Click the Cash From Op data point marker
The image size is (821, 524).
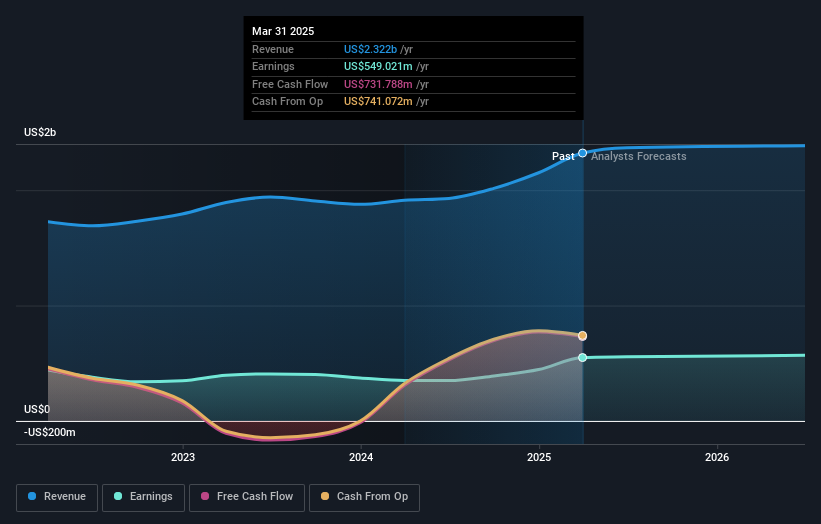tap(582, 336)
